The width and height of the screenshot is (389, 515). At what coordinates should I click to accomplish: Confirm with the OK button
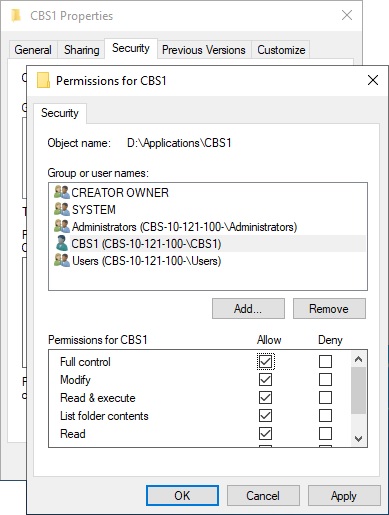[182, 495]
